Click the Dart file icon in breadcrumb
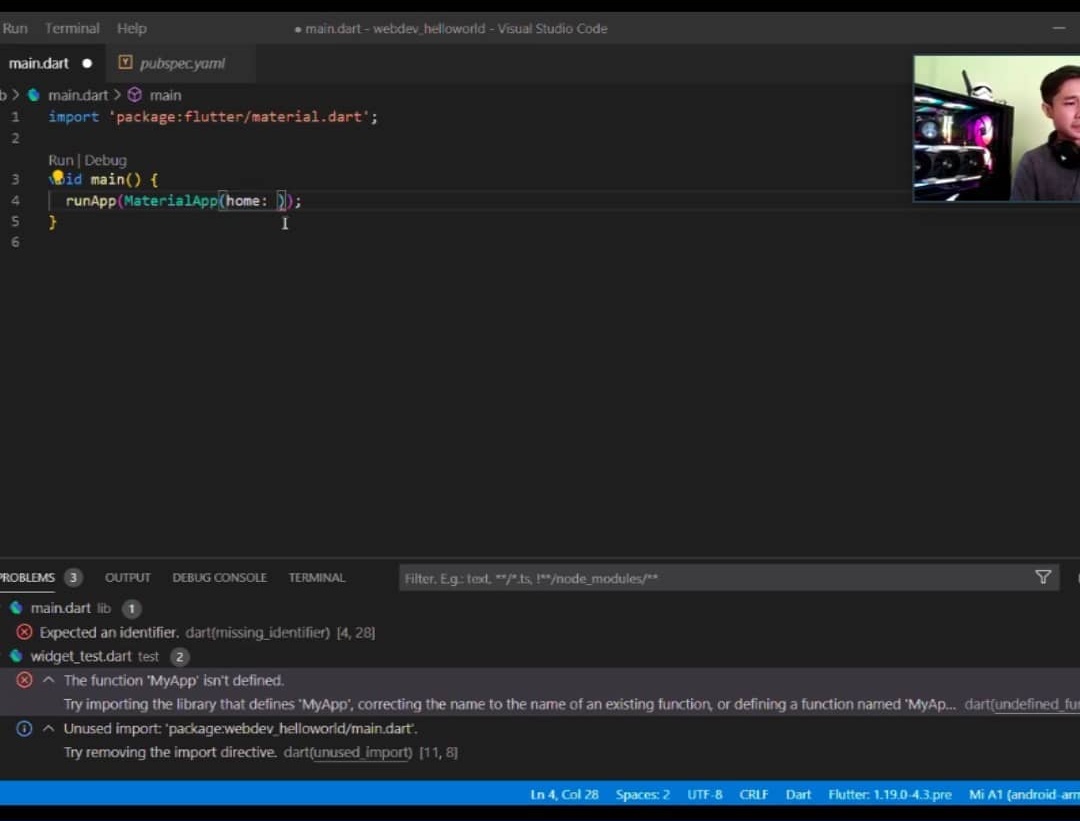Screen dimensions: 1080x821 click(x=34, y=95)
